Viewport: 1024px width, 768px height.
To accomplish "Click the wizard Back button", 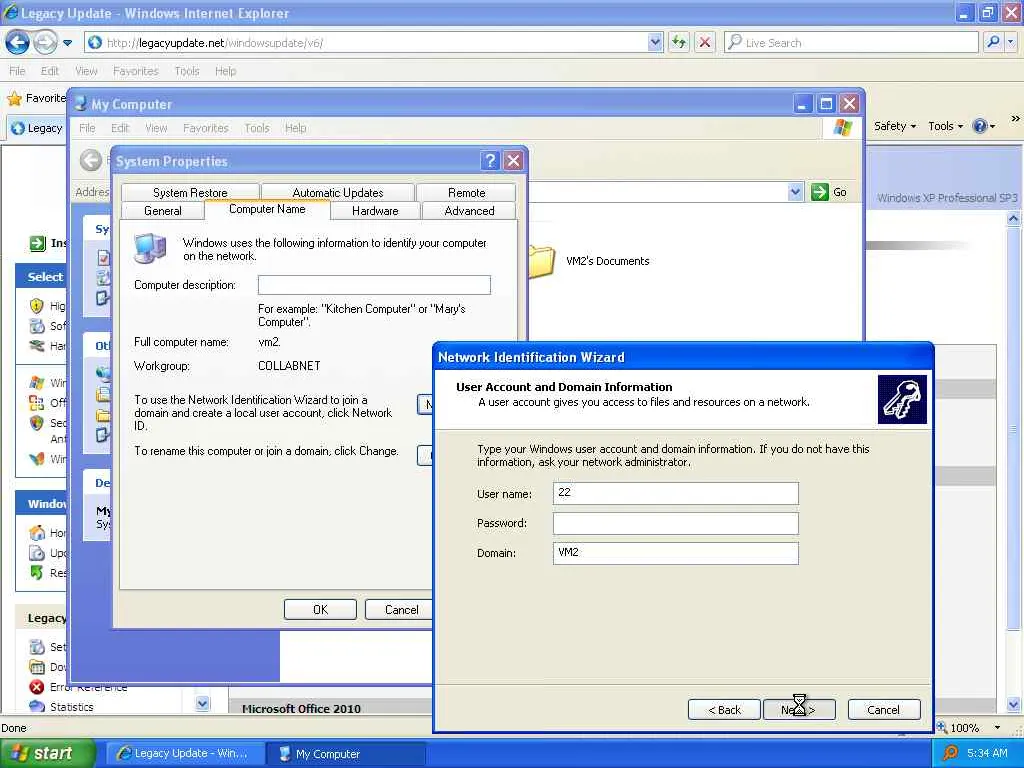I will point(724,709).
